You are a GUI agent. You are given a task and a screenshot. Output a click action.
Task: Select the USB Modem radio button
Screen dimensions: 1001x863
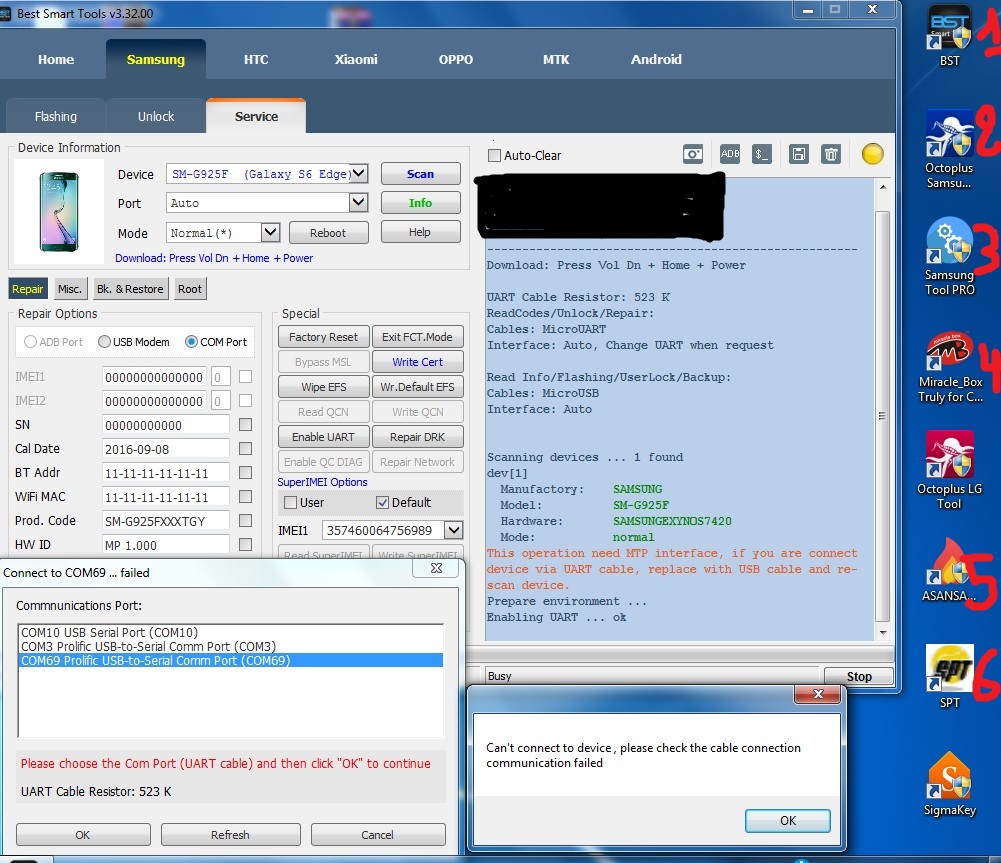[105, 342]
